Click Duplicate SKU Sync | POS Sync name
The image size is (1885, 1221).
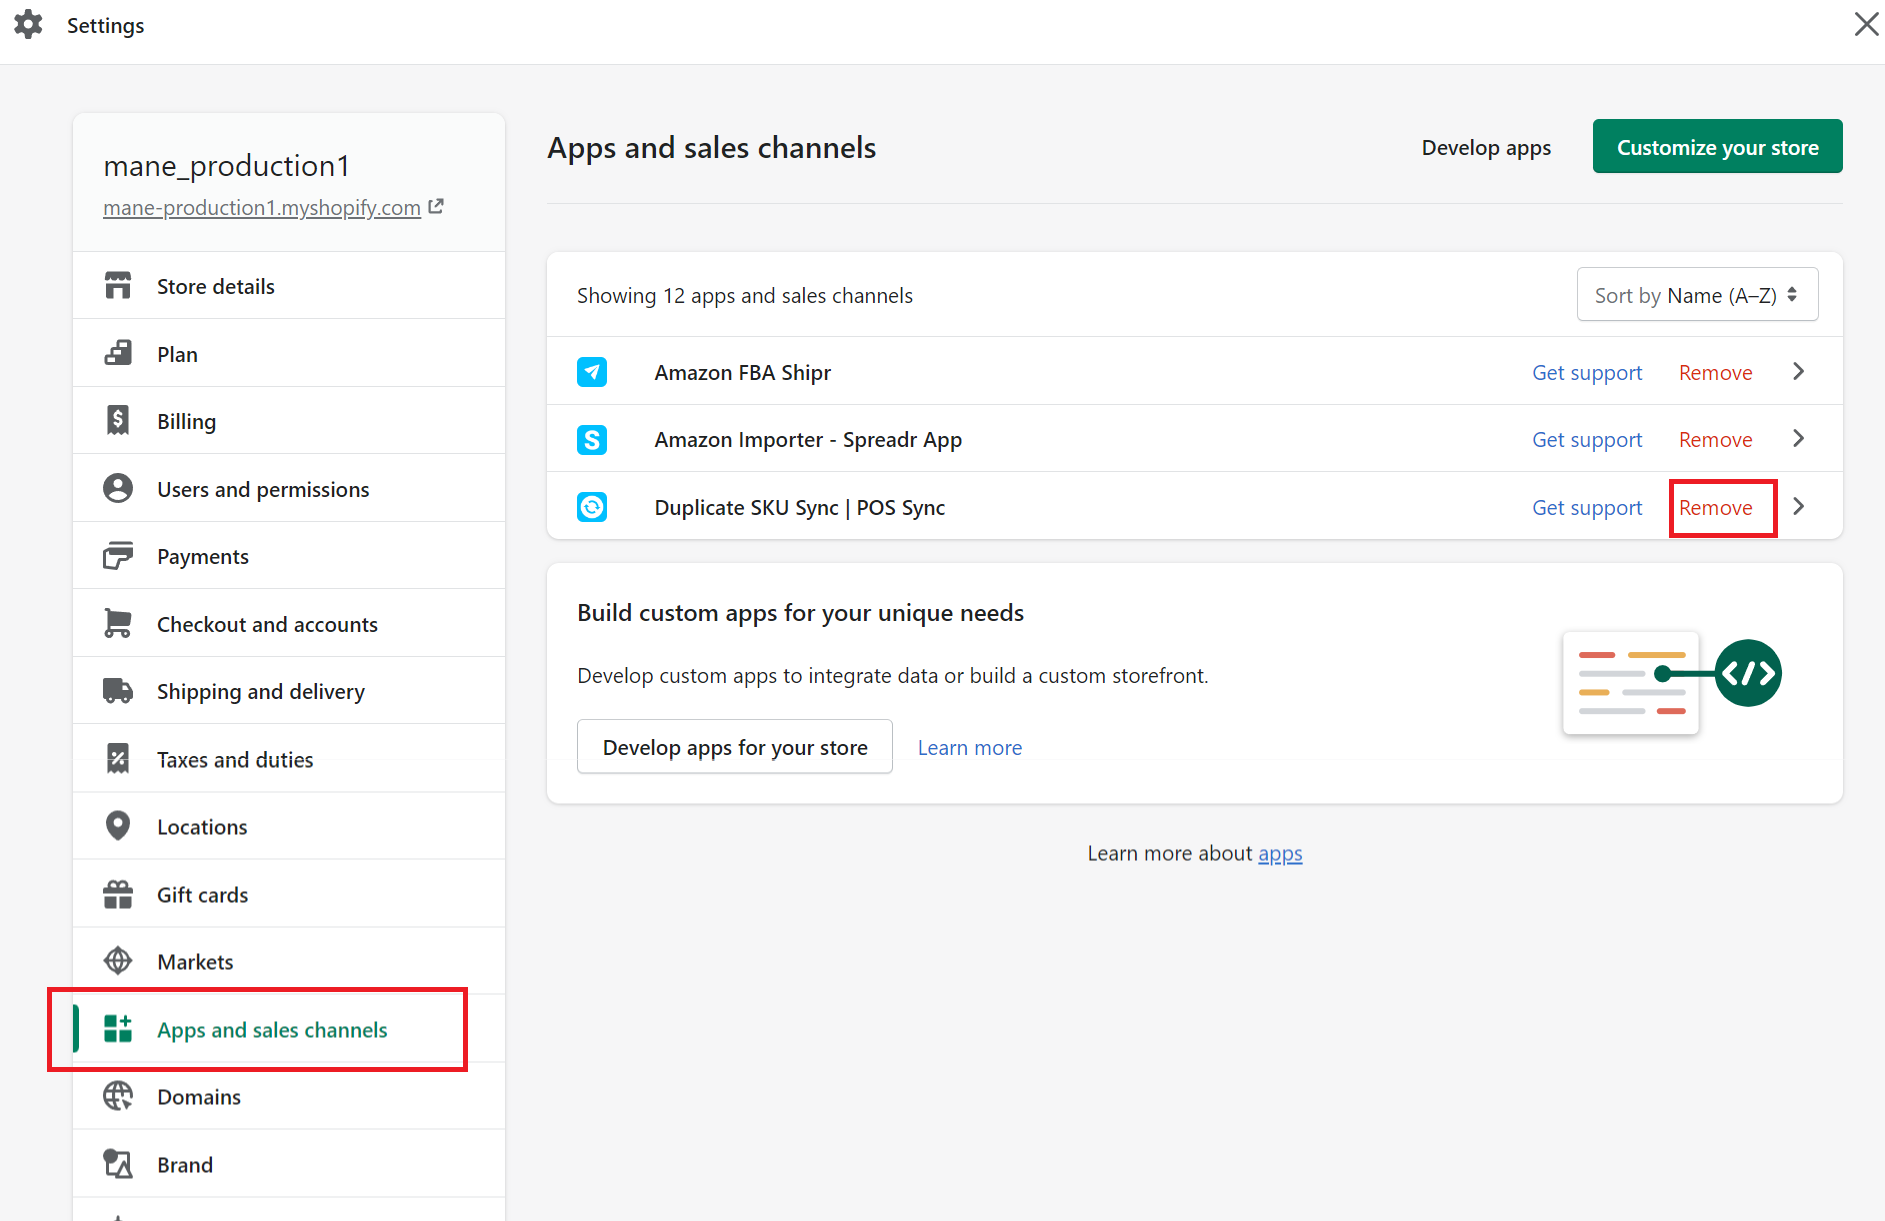[x=800, y=507]
